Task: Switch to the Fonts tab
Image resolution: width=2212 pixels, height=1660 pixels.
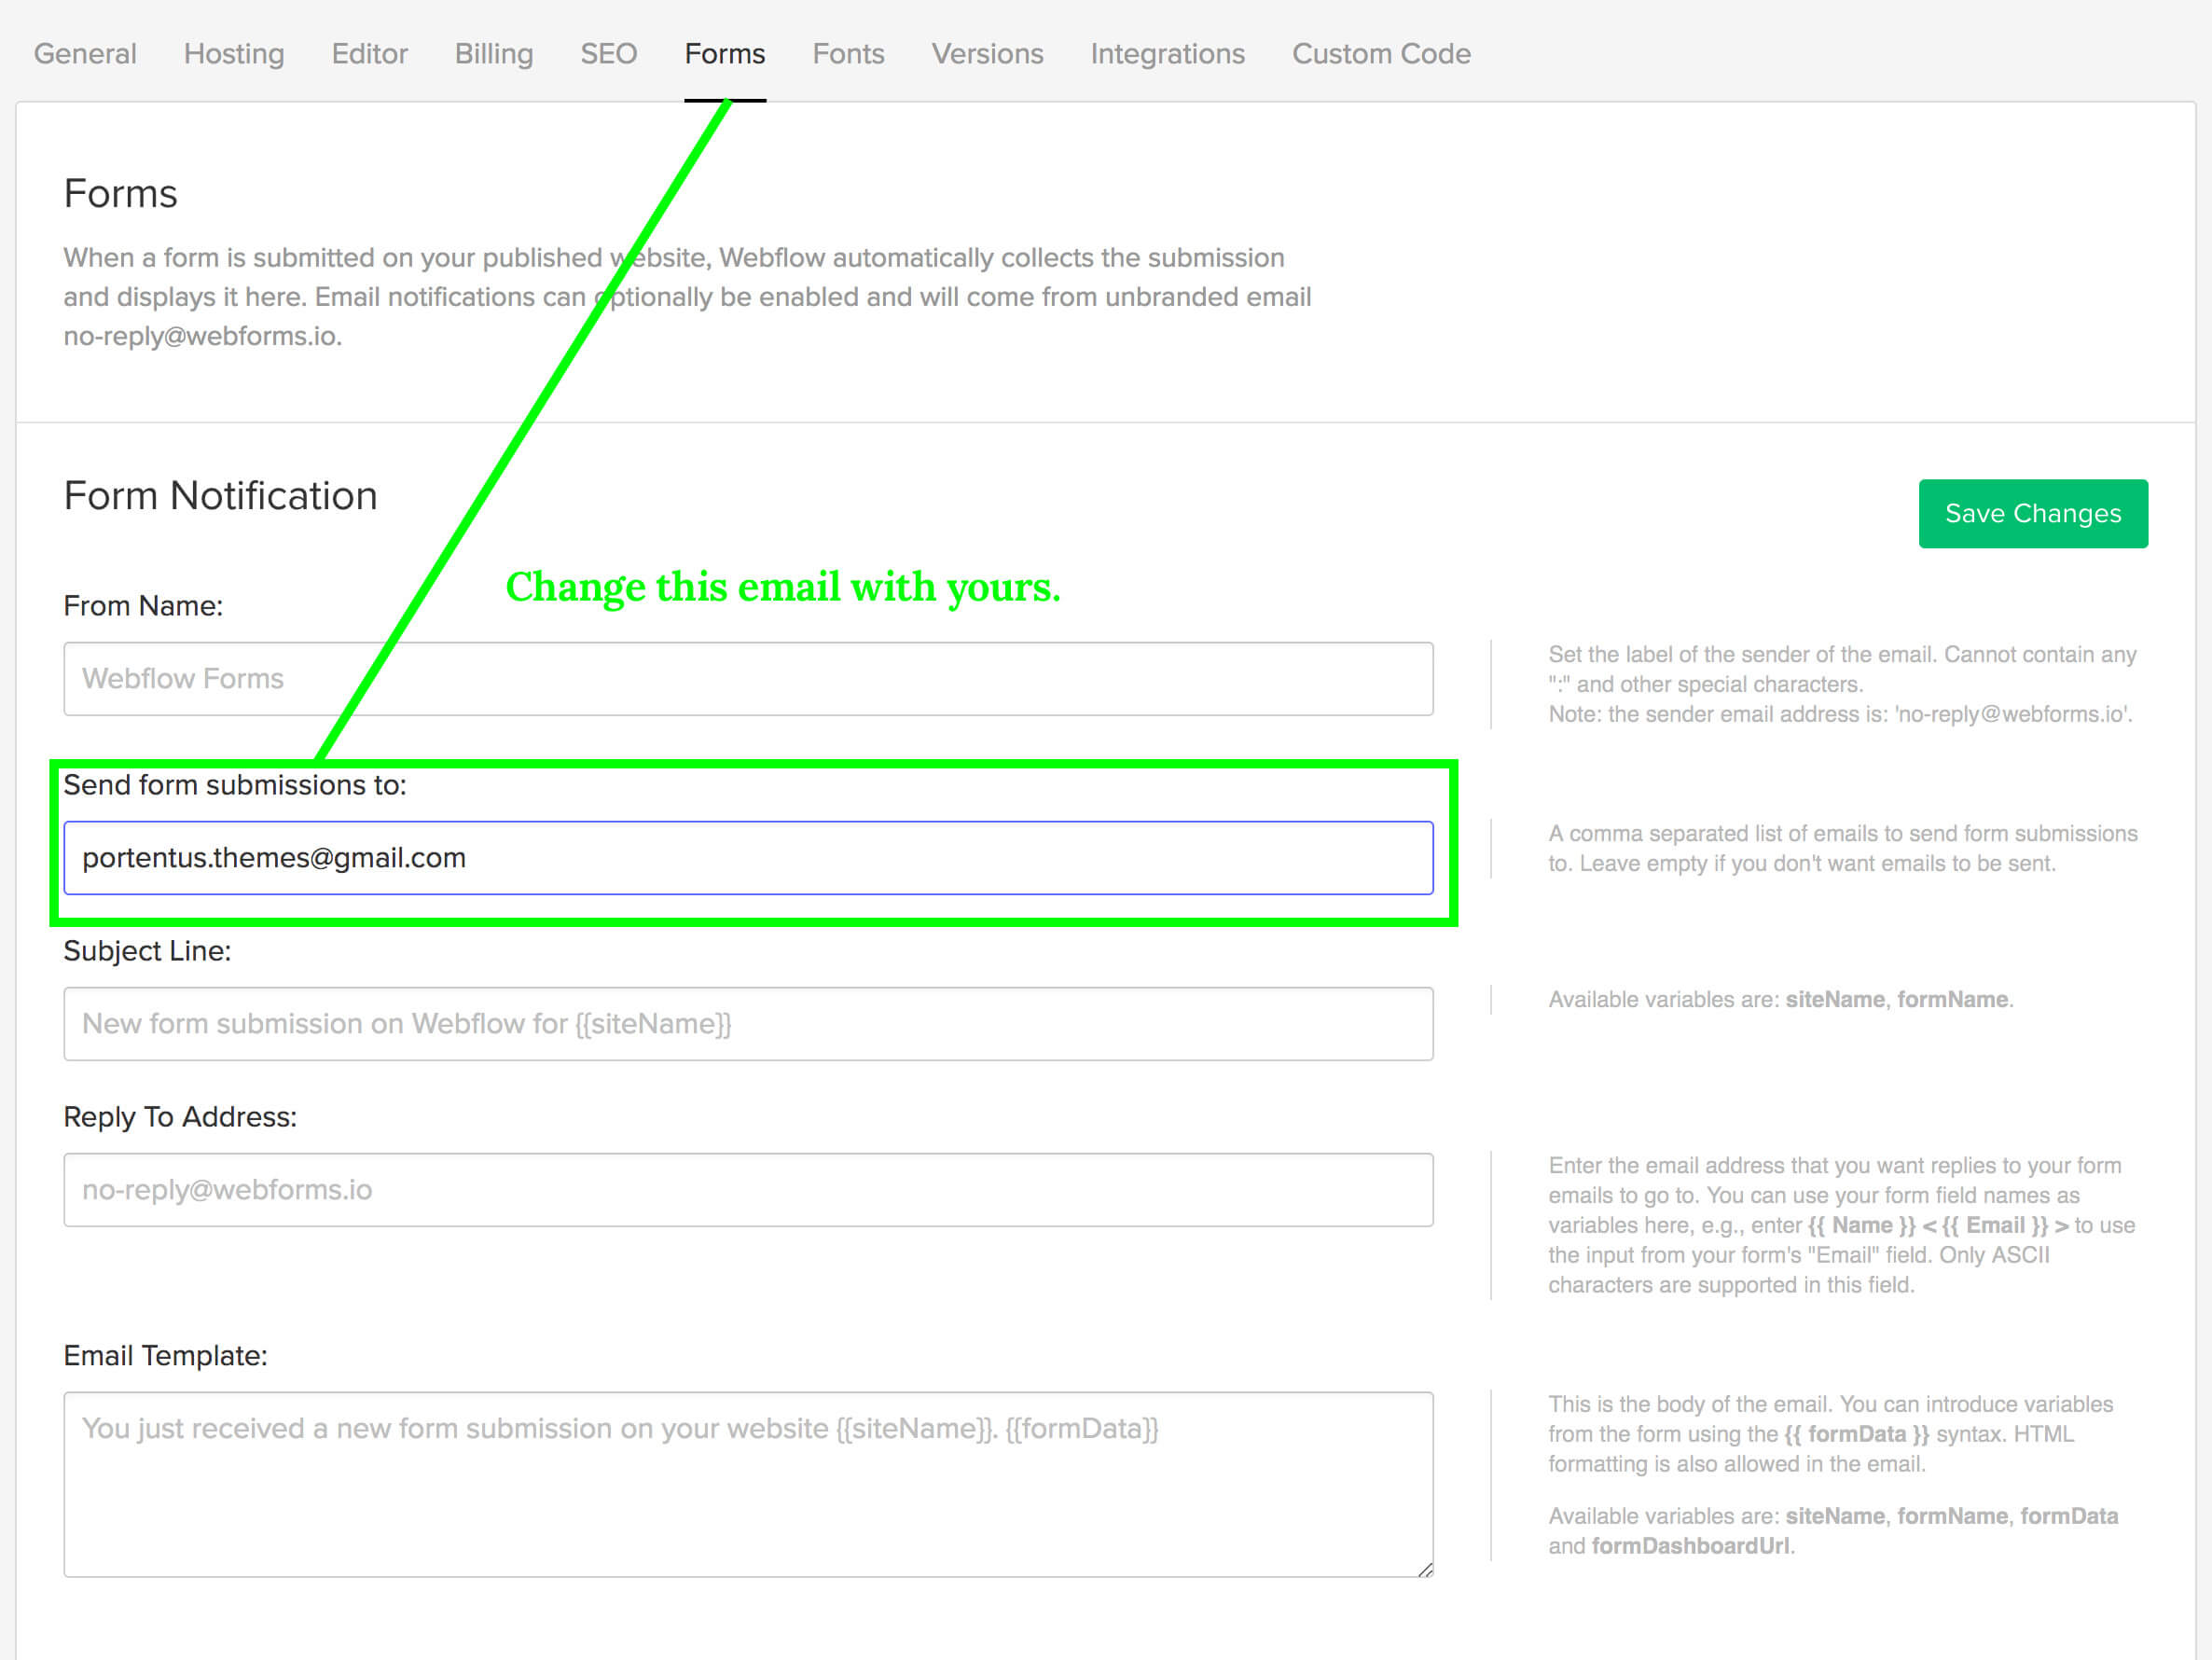Action: (848, 54)
